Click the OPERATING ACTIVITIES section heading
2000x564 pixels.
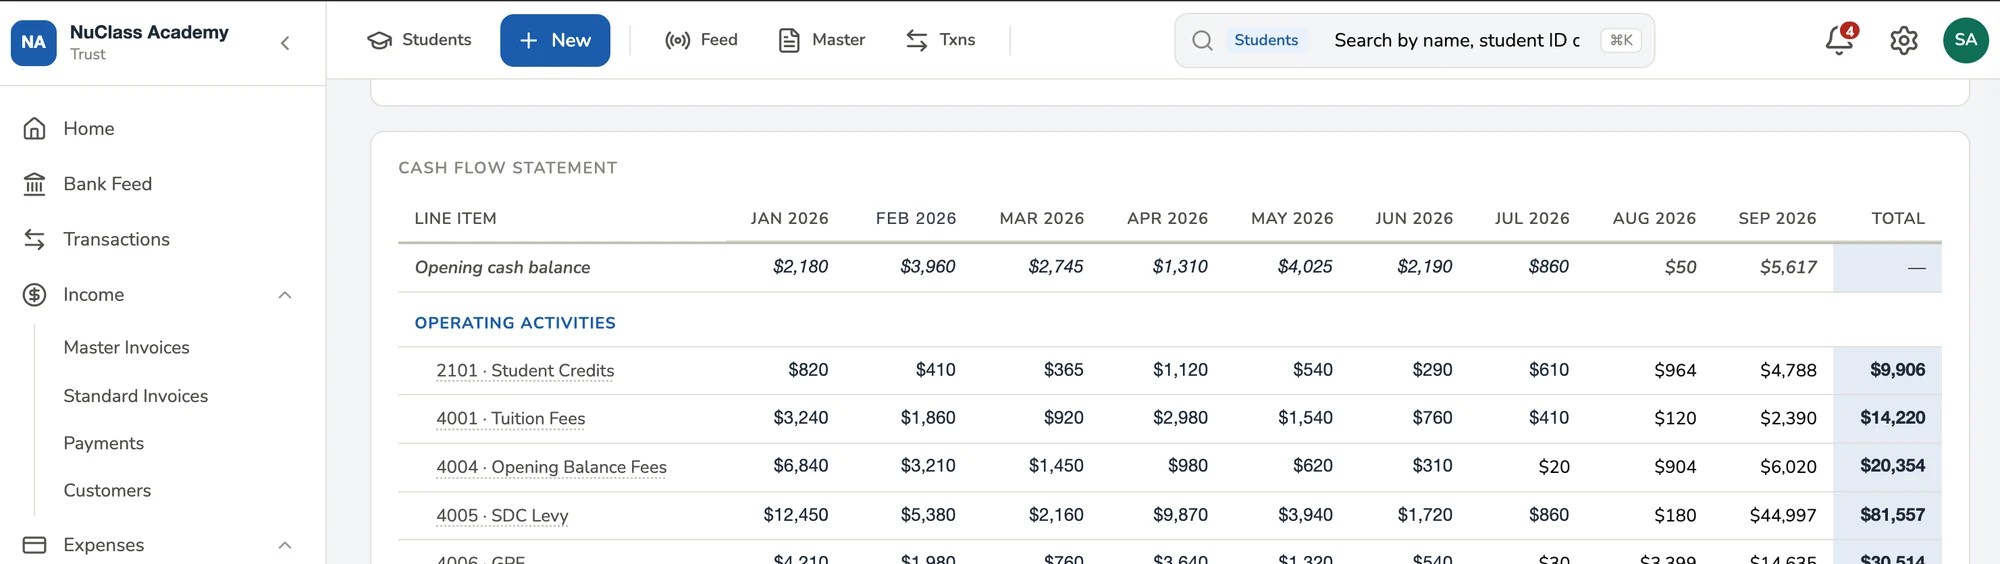tap(515, 323)
